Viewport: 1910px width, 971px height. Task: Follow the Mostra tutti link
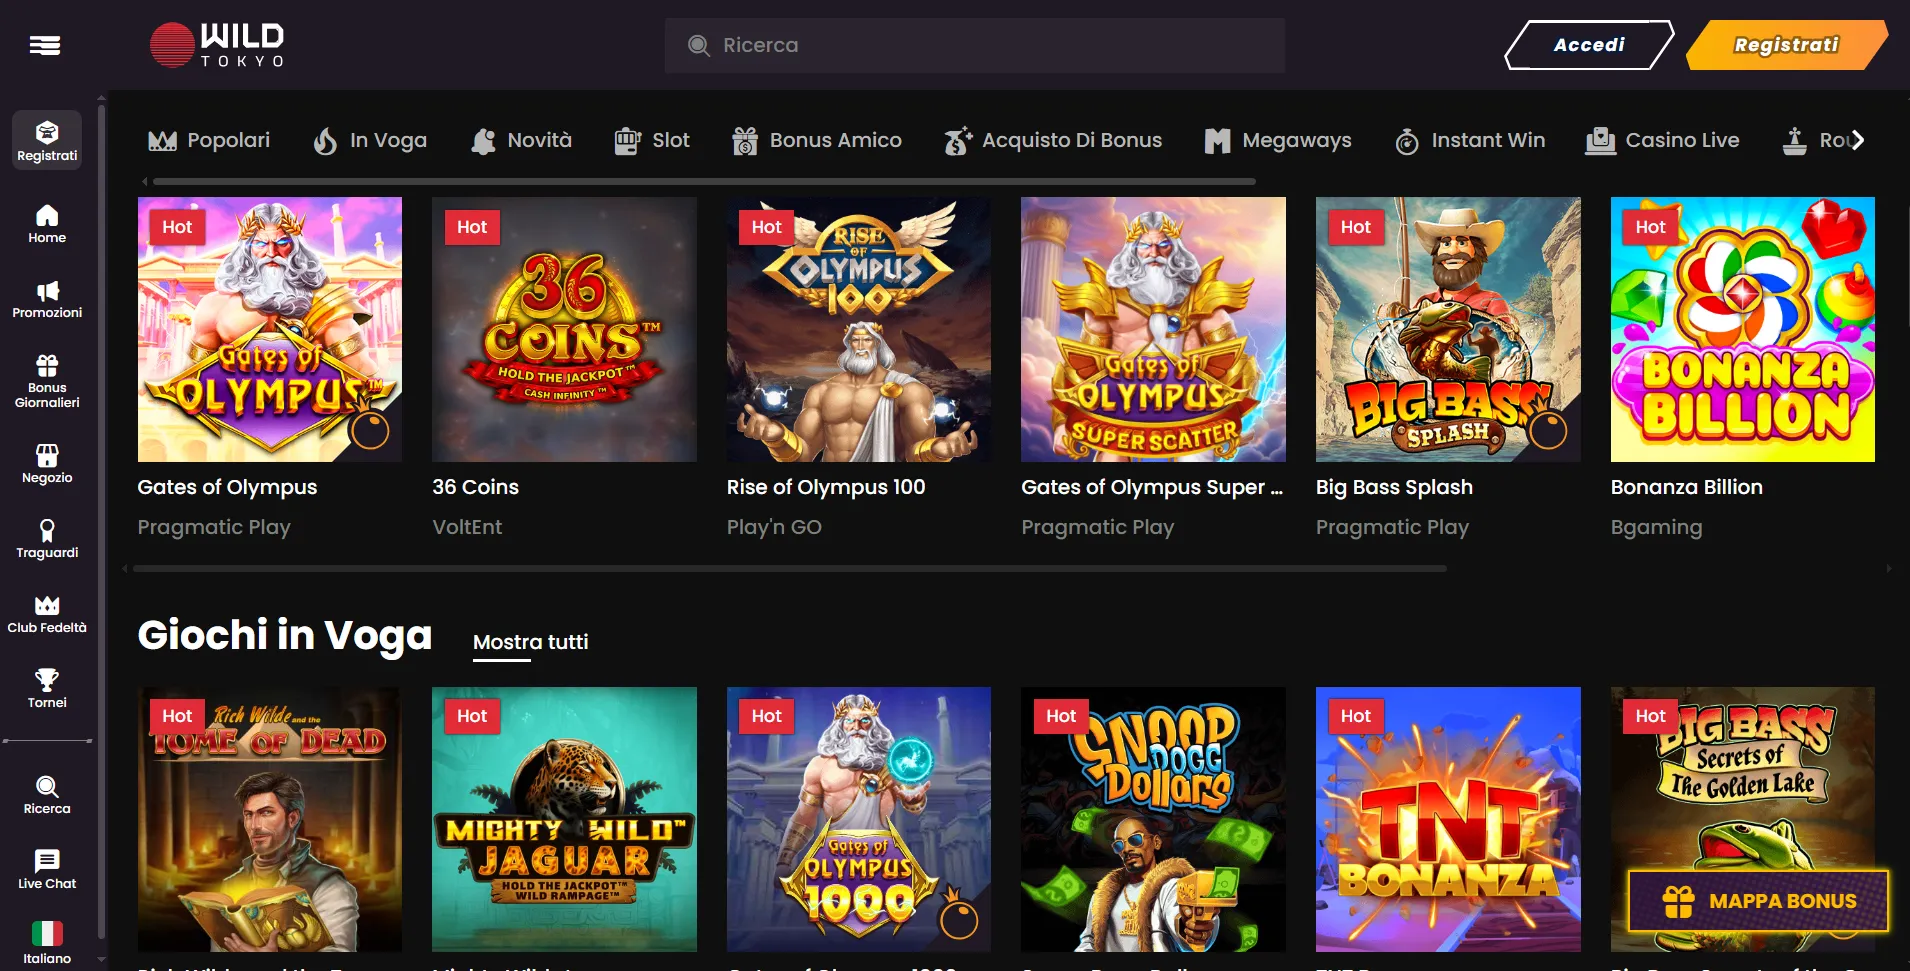pos(530,642)
